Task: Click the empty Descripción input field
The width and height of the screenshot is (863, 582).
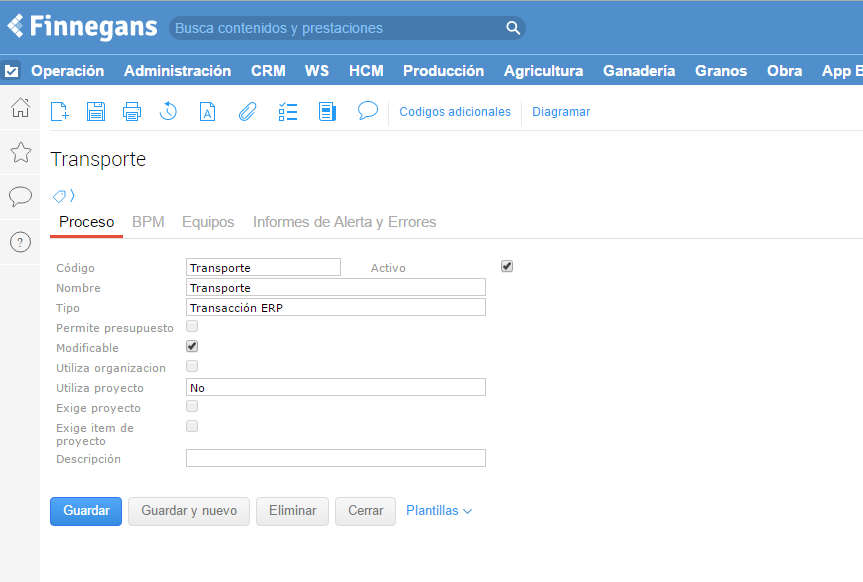Action: pos(336,458)
